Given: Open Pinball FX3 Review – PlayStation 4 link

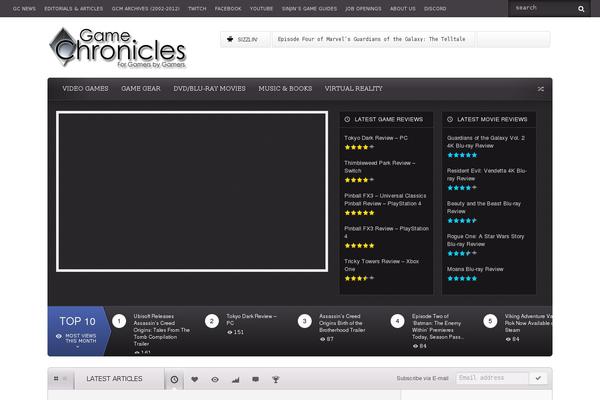Looking at the screenshot, I should click(386, 232).
